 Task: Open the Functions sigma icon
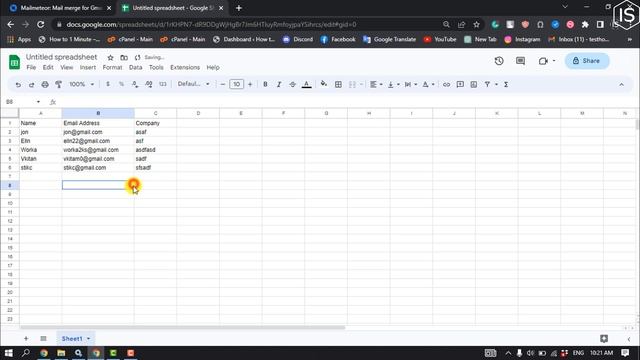click(x=506, y=84)
